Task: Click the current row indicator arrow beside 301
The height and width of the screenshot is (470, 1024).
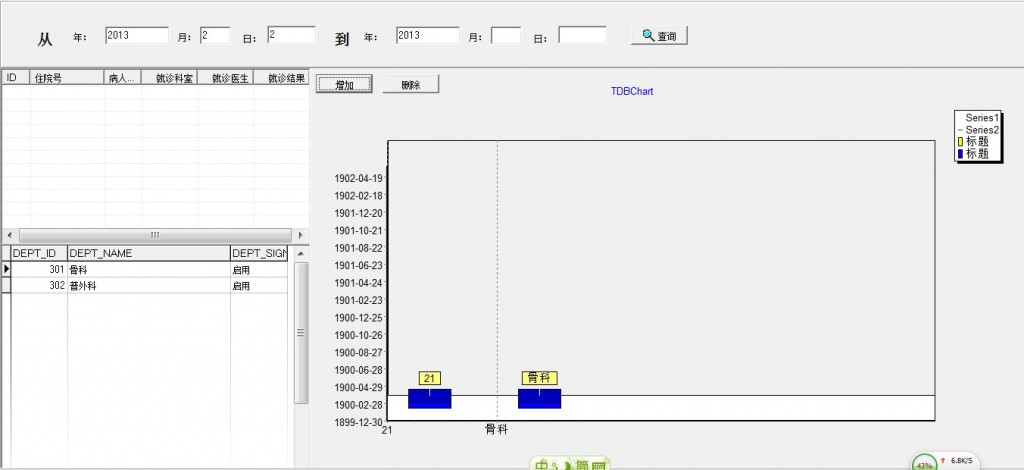Action: 7,269
